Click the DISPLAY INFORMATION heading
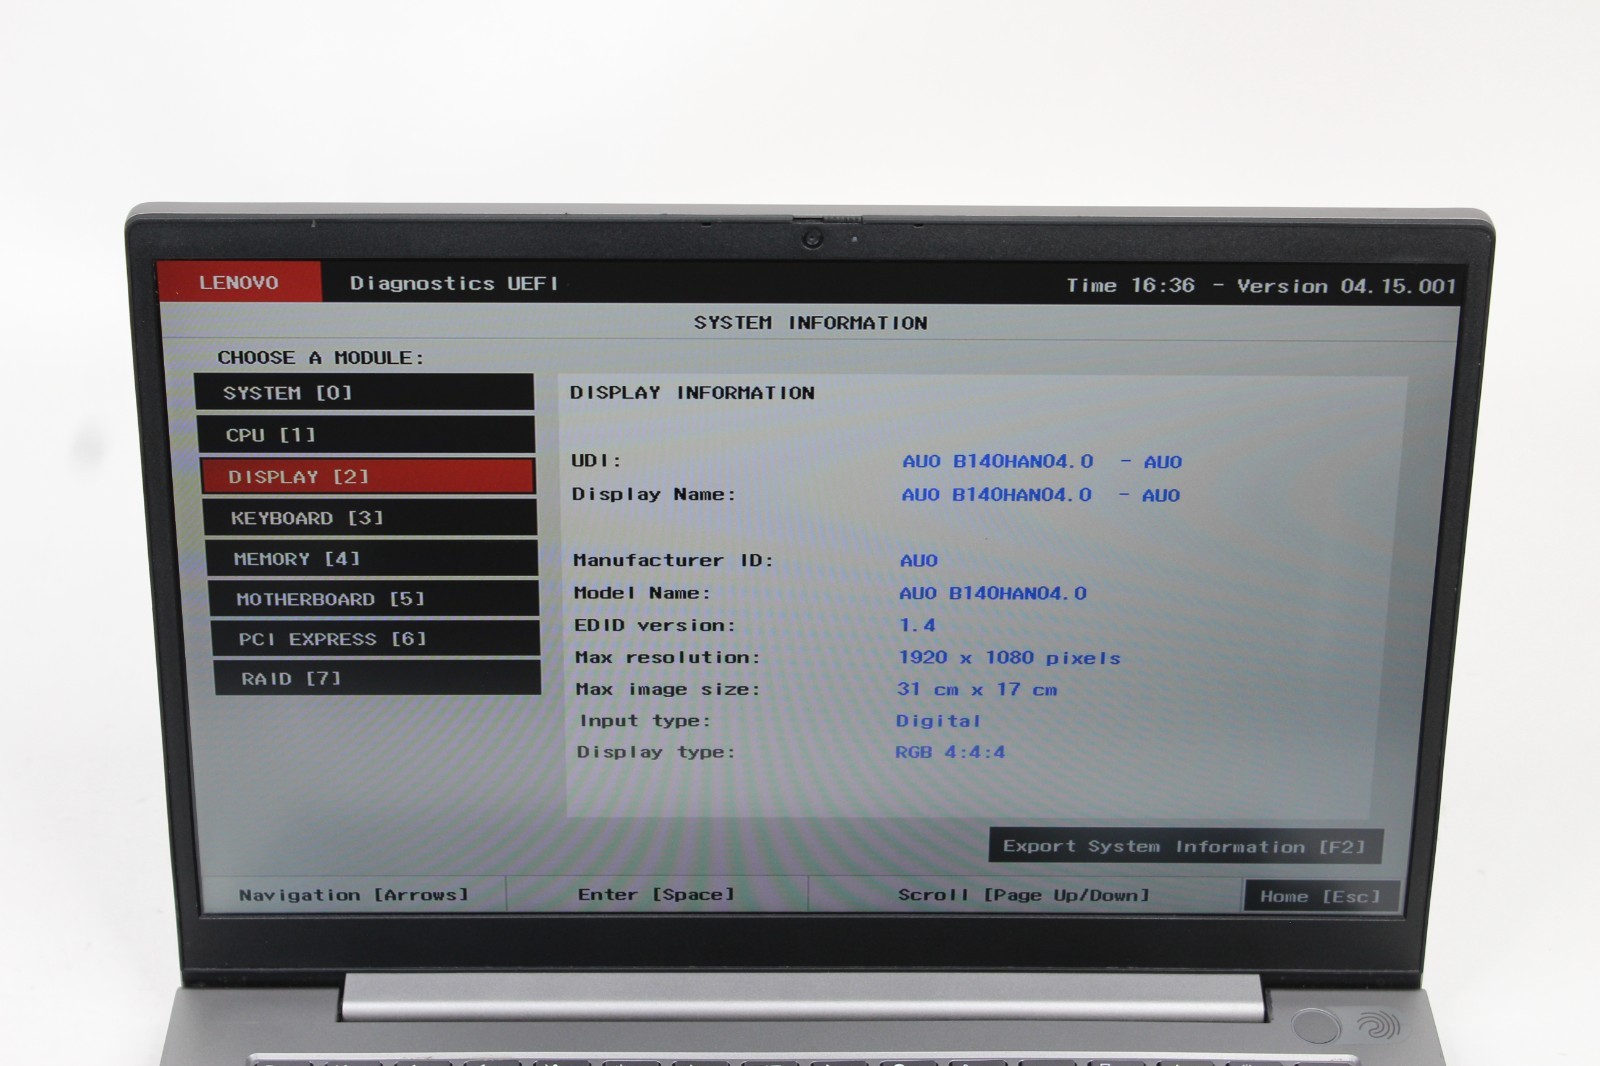1600x1066 pixels. (692, 392)
